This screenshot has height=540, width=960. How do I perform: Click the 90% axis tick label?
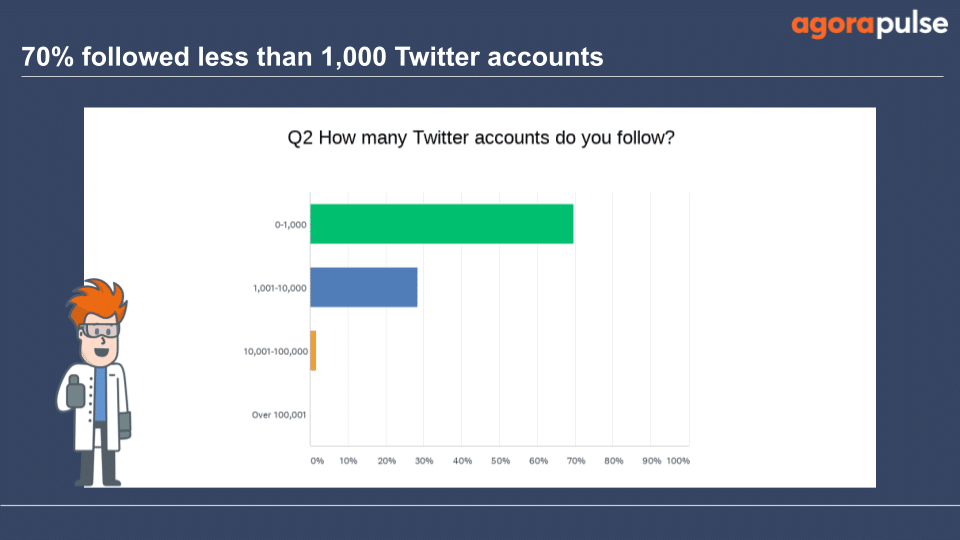tap(651, 460)
